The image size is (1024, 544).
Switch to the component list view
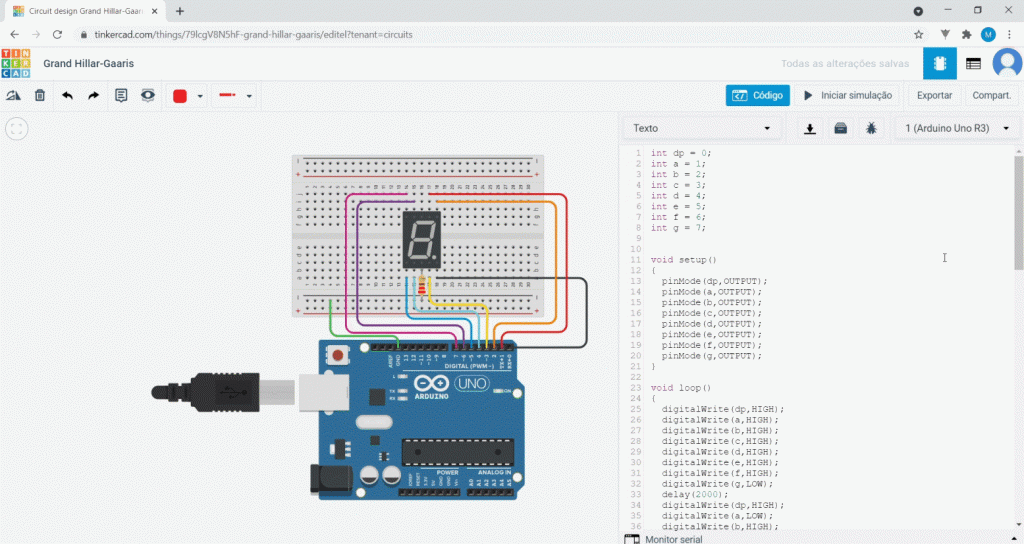click(973, 64)
